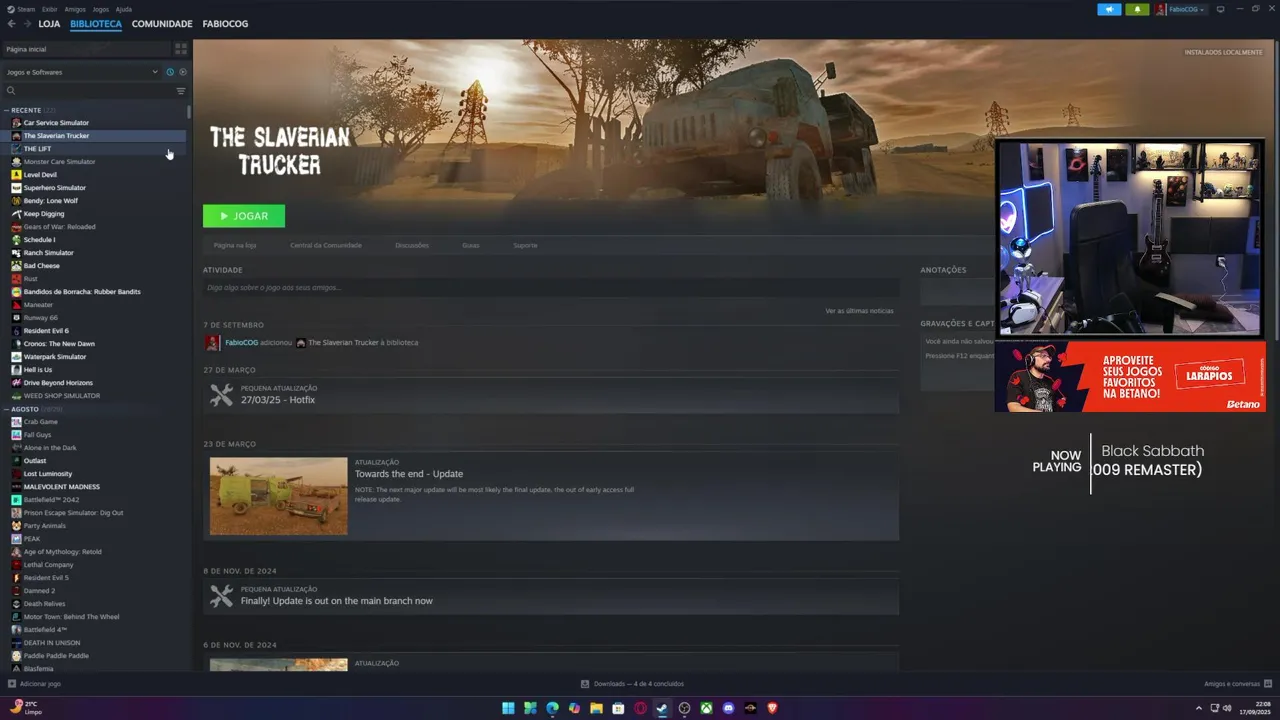This screenshot has height=720, width=1280.
Task: Select Lethal Company game icon
Action: [x=16, y=565]
